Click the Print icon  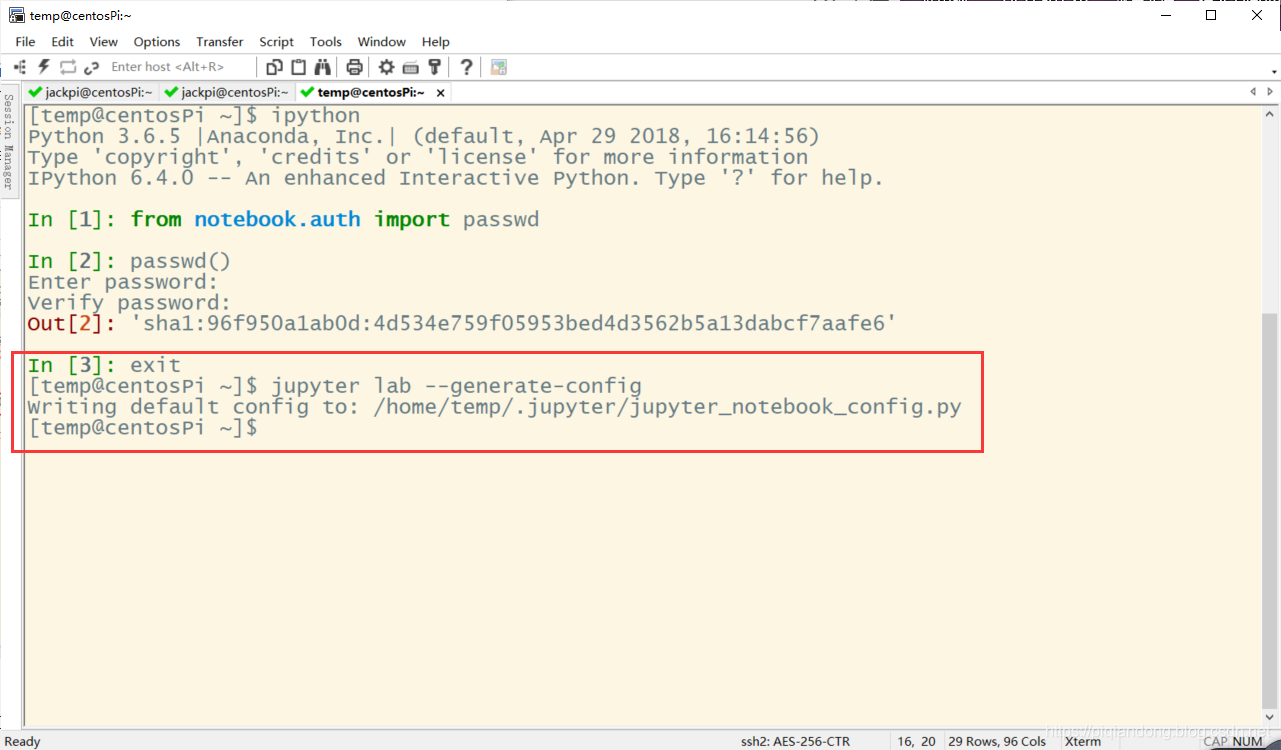[x=354, y=67]
